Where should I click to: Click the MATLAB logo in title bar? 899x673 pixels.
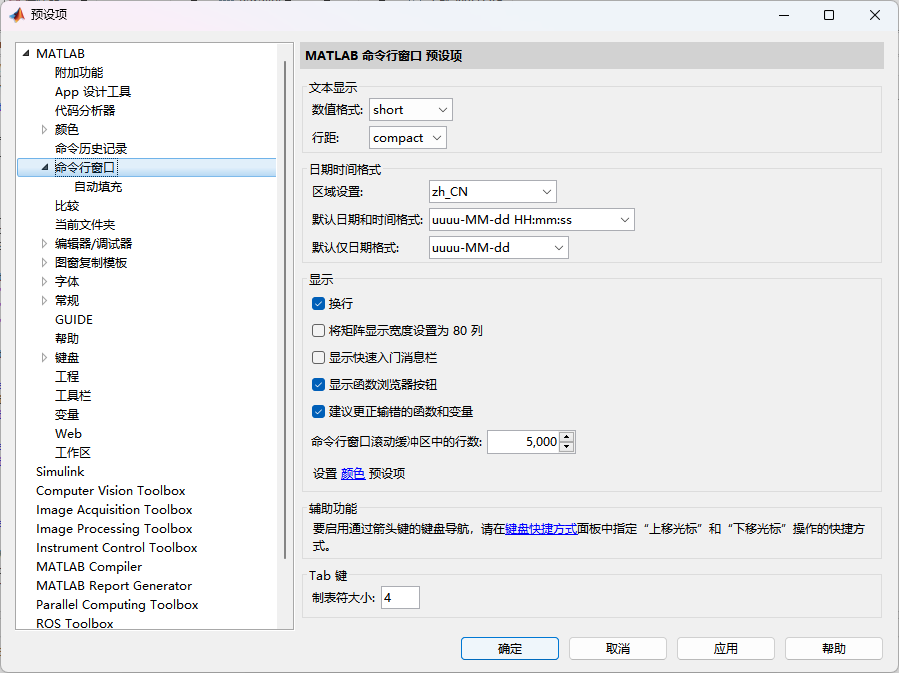pos(17,15)
